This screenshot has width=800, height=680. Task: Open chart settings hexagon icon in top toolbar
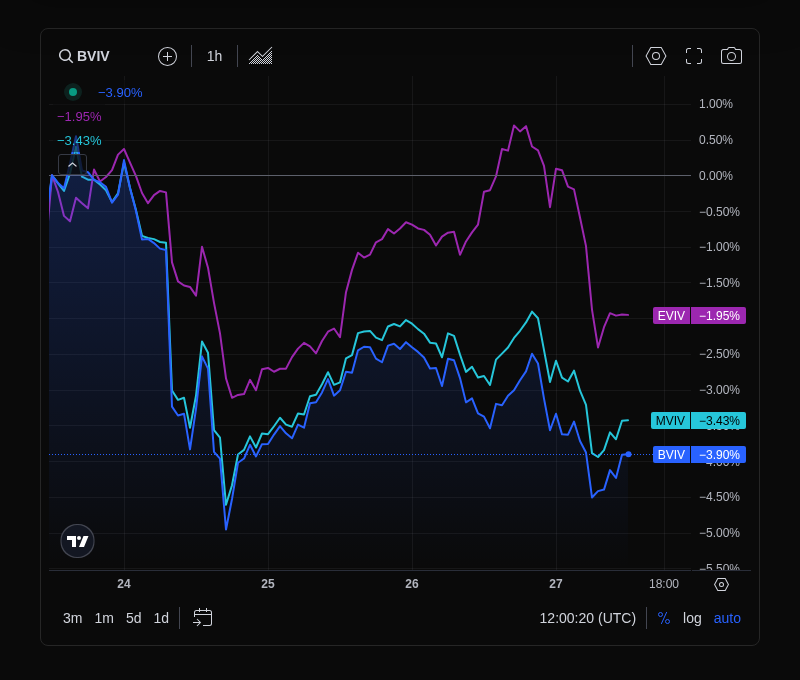tap(656, 56)
